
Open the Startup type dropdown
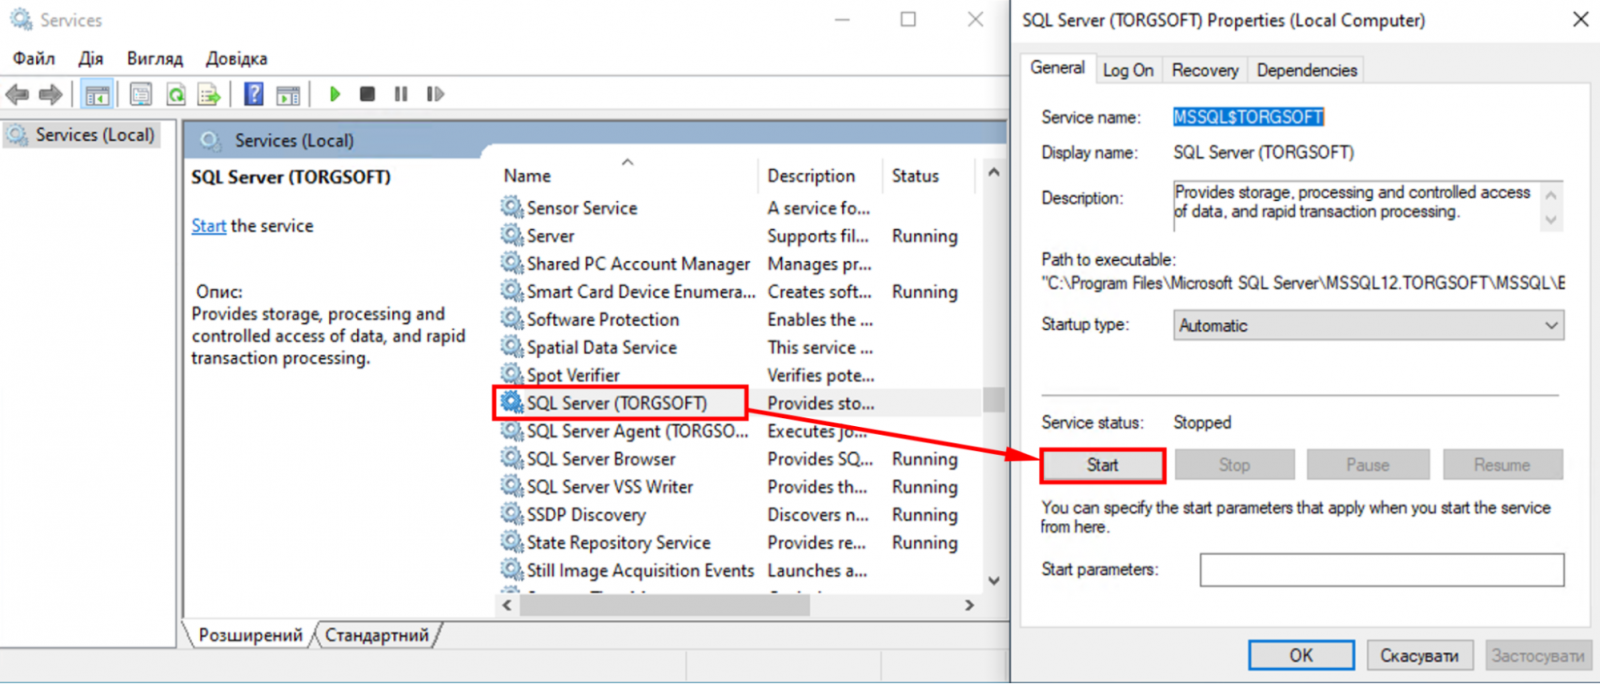1368,325
